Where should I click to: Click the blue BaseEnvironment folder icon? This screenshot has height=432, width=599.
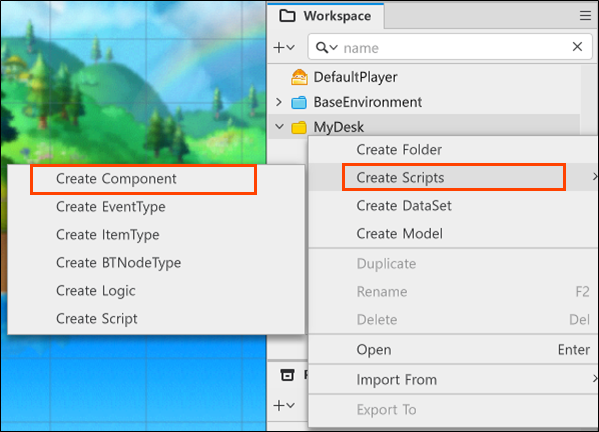299,102
